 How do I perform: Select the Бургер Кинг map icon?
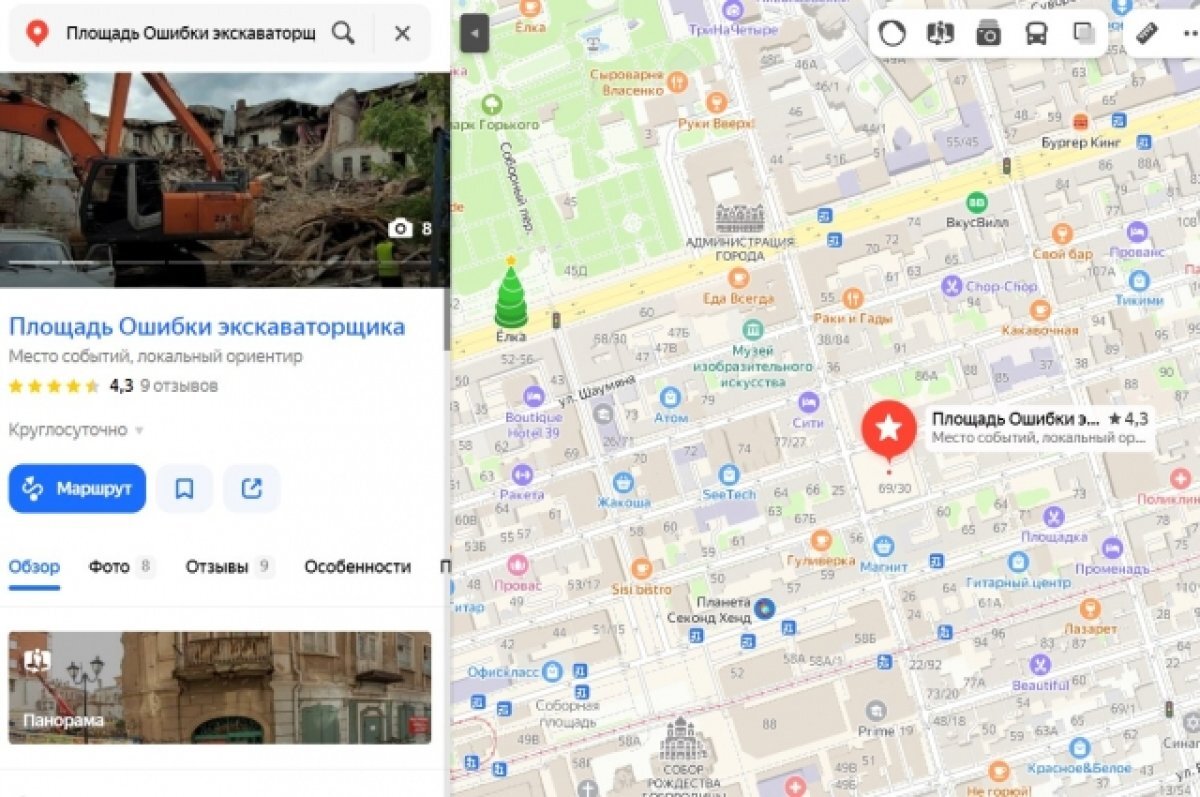tap(1080, 122)
